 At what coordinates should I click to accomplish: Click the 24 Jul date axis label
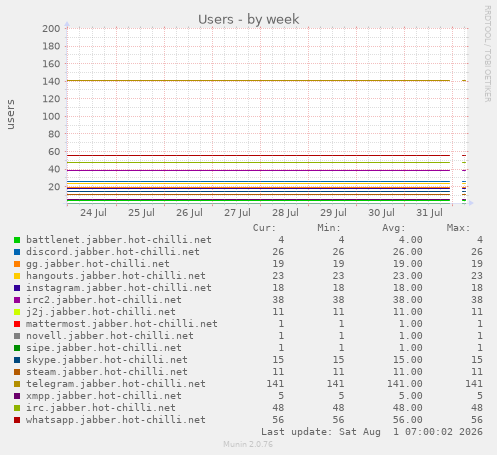click(93, 213)
